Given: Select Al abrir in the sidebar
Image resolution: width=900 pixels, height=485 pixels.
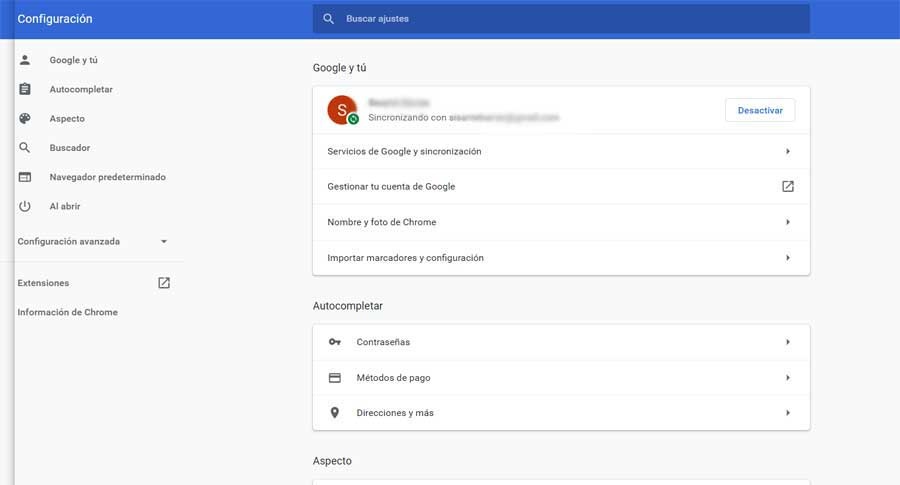Looking at the screenshot, I should [65, 206].
